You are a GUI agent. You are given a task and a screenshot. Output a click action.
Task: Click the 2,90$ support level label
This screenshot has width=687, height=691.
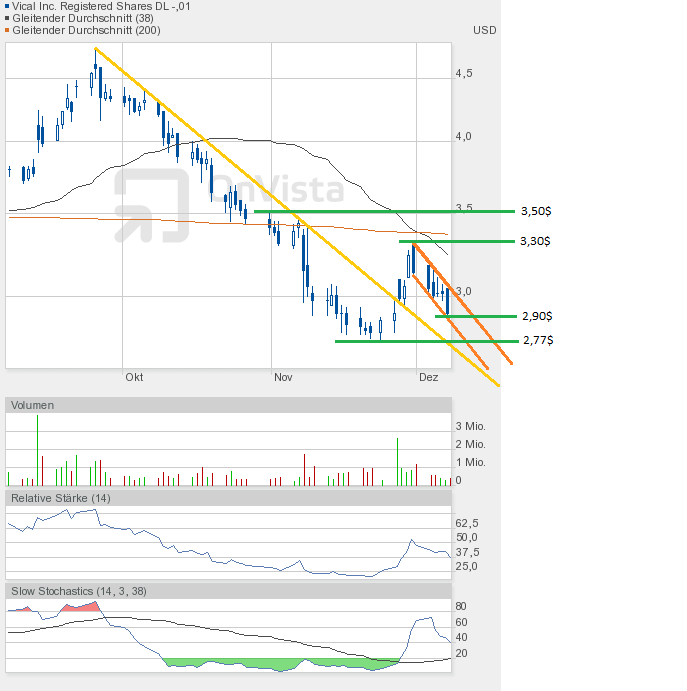coord(537,316)
